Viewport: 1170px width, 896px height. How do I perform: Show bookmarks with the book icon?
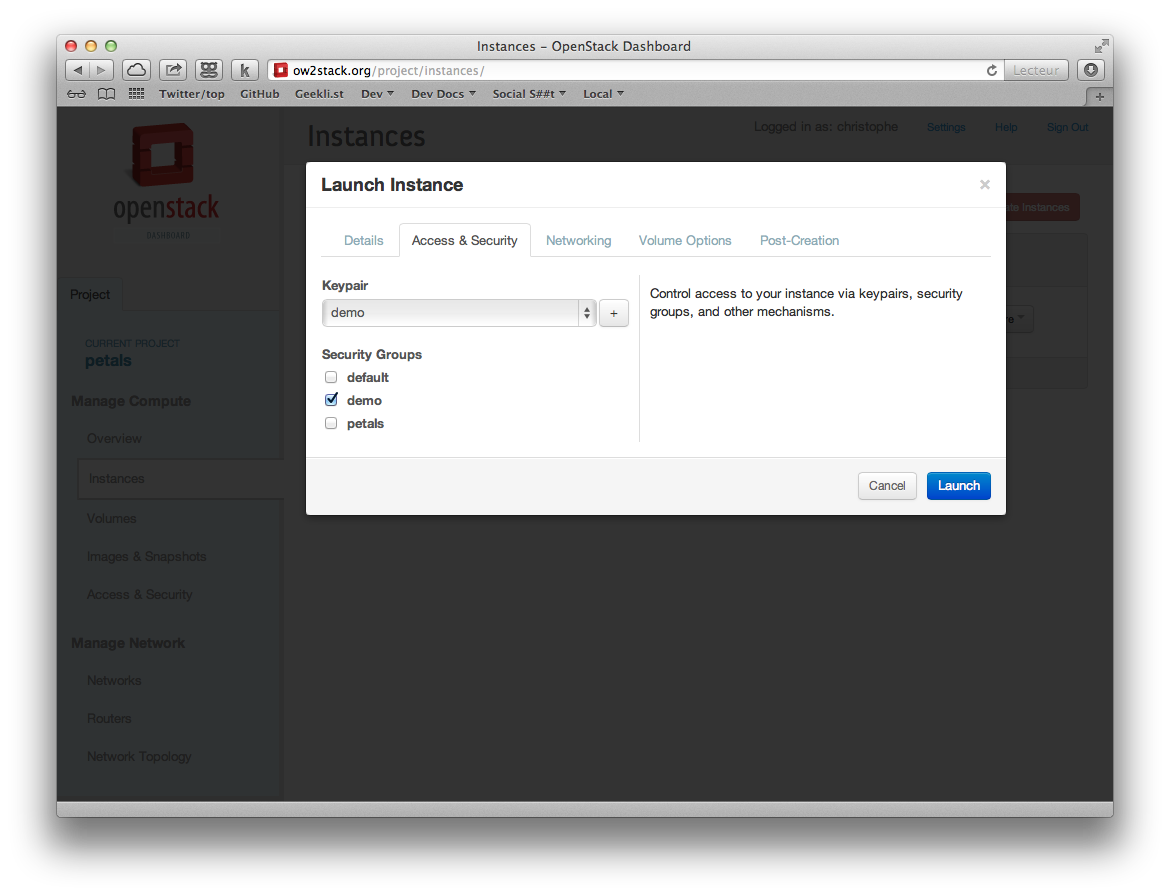point(107,94)
